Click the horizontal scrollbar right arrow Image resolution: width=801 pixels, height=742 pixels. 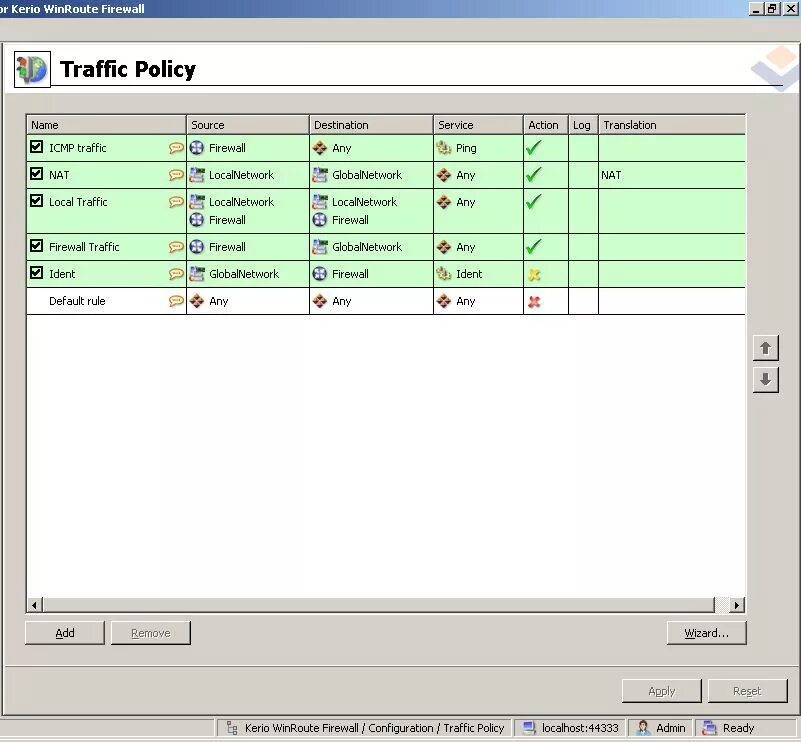click(x=737, y=605)
